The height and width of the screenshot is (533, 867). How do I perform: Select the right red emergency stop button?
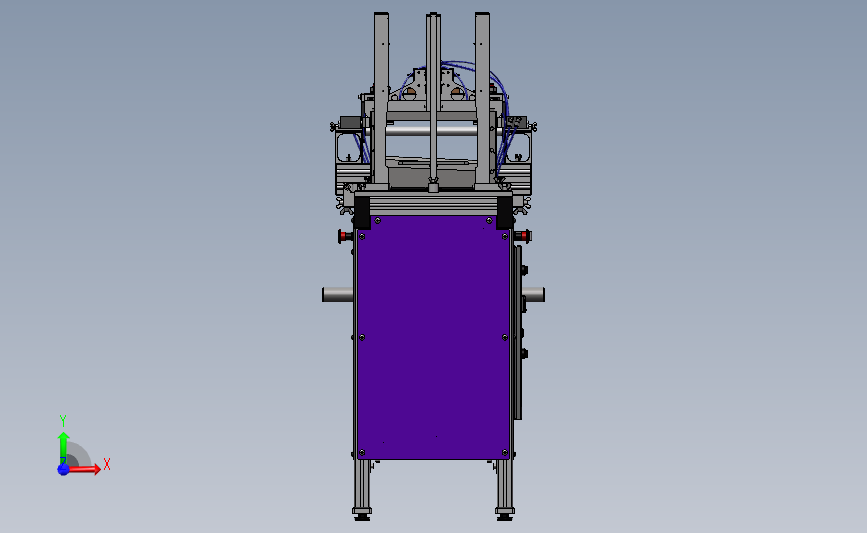pos(524,236)
